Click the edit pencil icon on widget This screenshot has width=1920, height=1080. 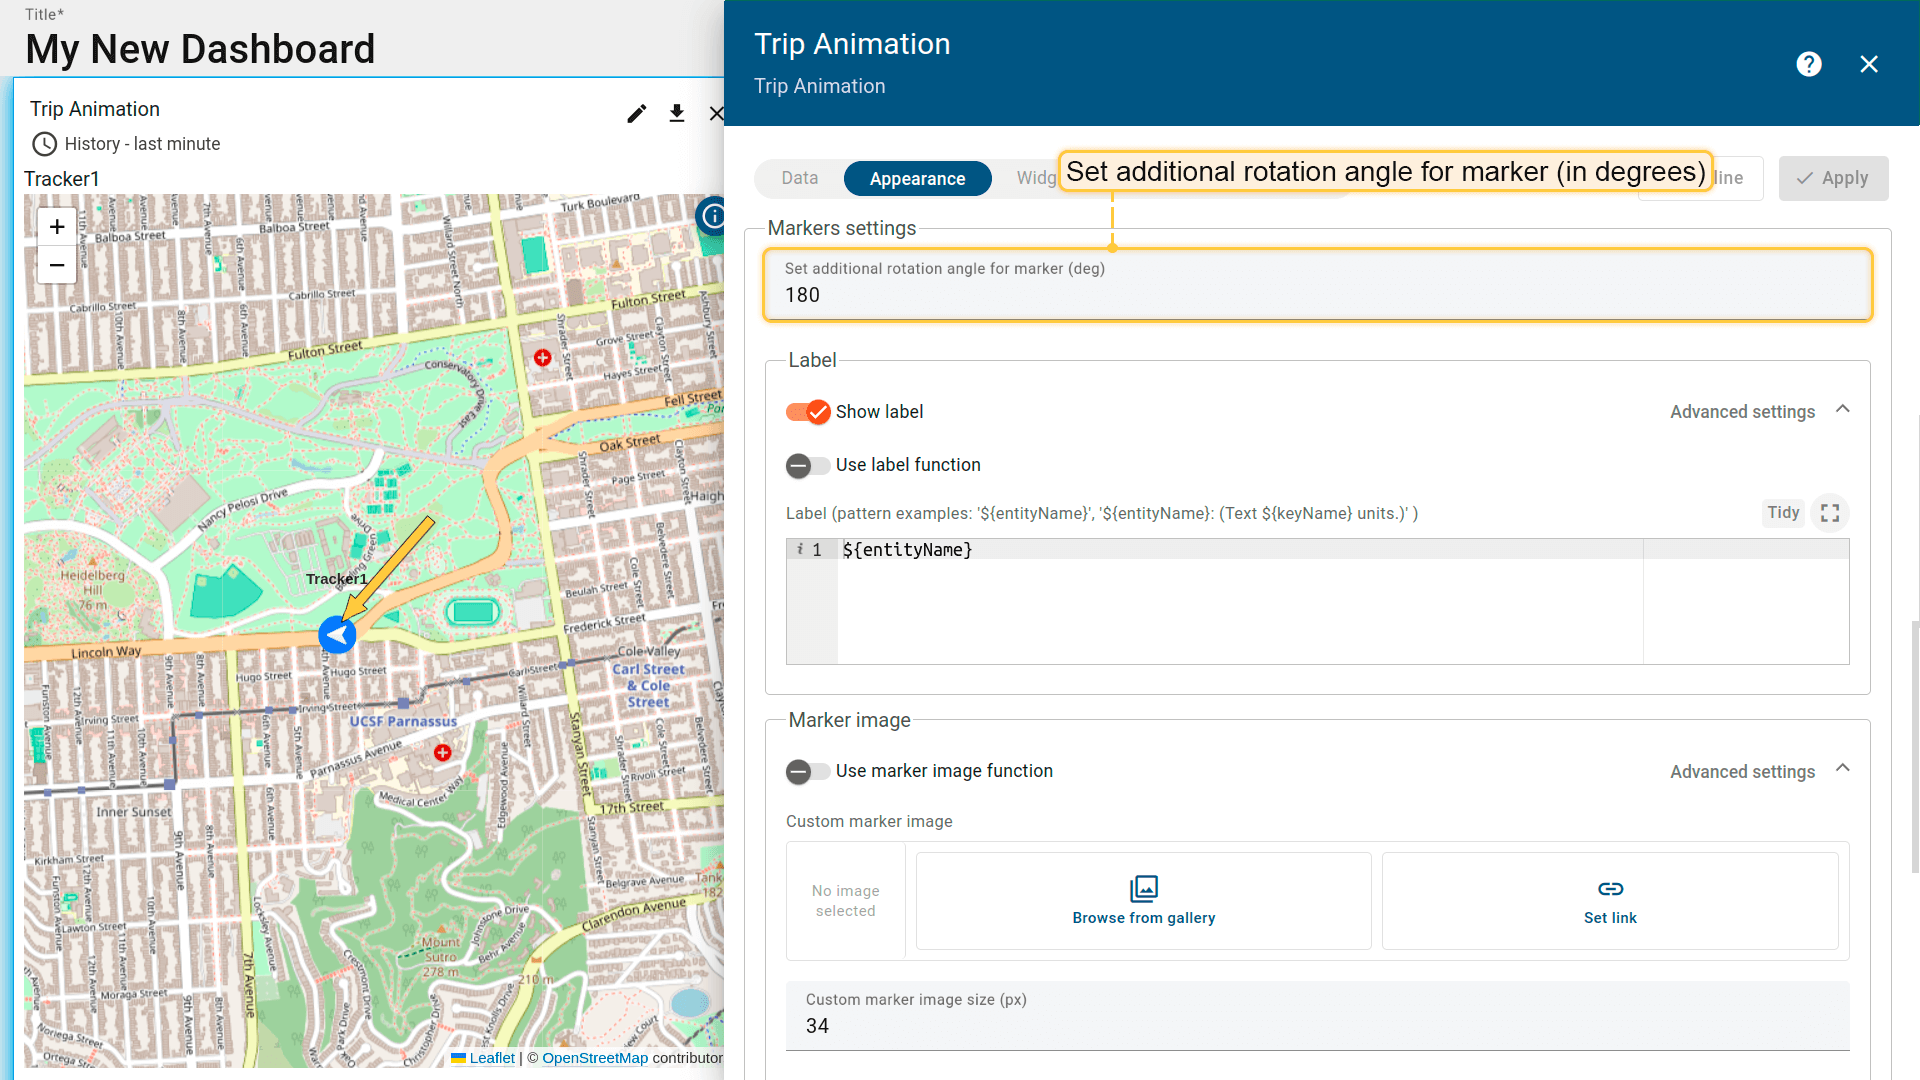(636, 113)
